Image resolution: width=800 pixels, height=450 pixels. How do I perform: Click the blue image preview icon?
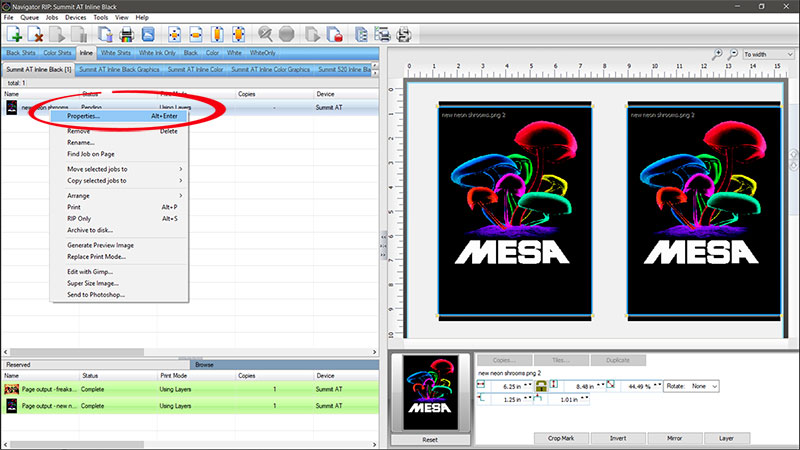point(148,34)
